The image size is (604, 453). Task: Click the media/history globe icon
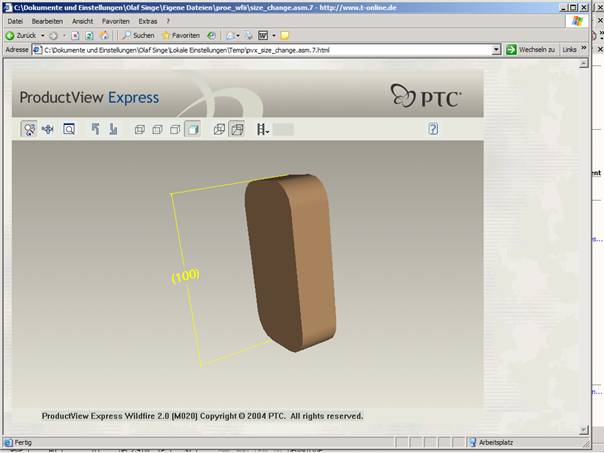pos(211,36)
